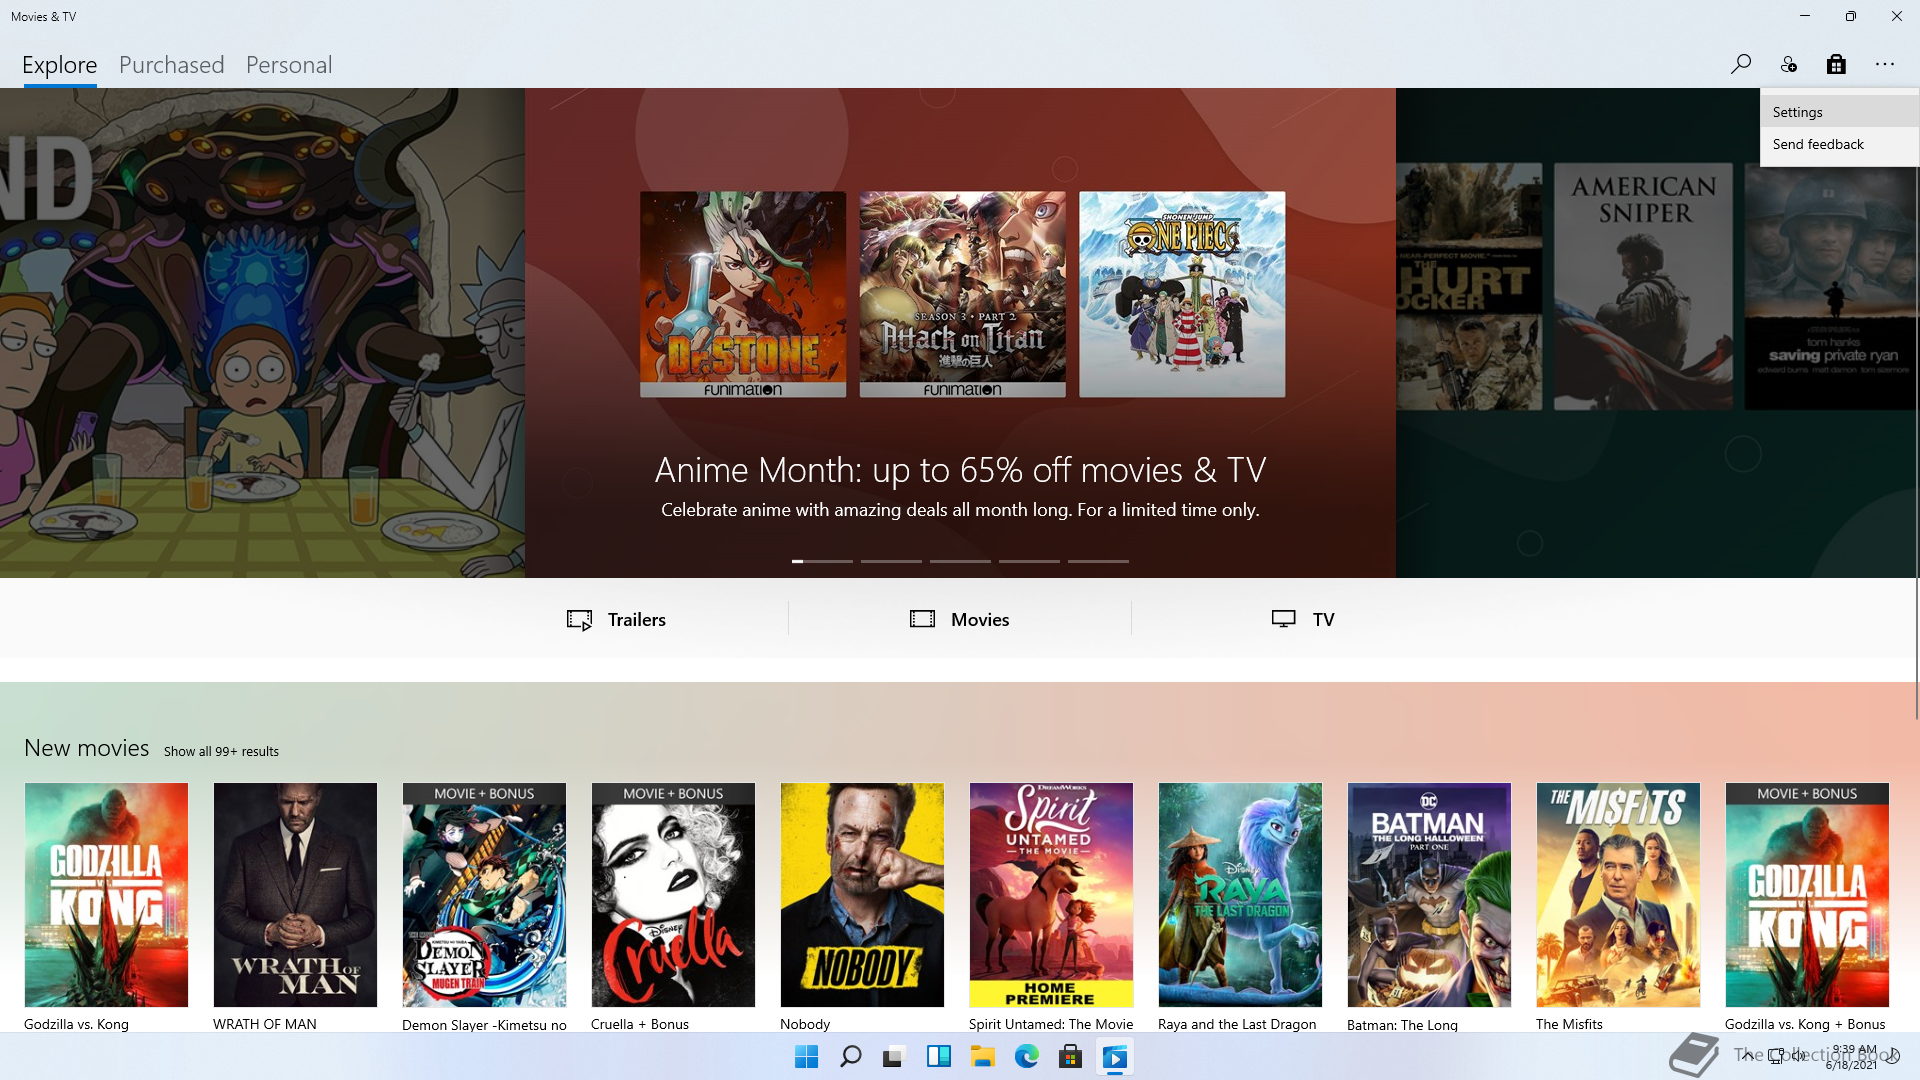Screen dimensions: 1920x1080
Task: Select third carousel page indicator
Action: point(960,561)
